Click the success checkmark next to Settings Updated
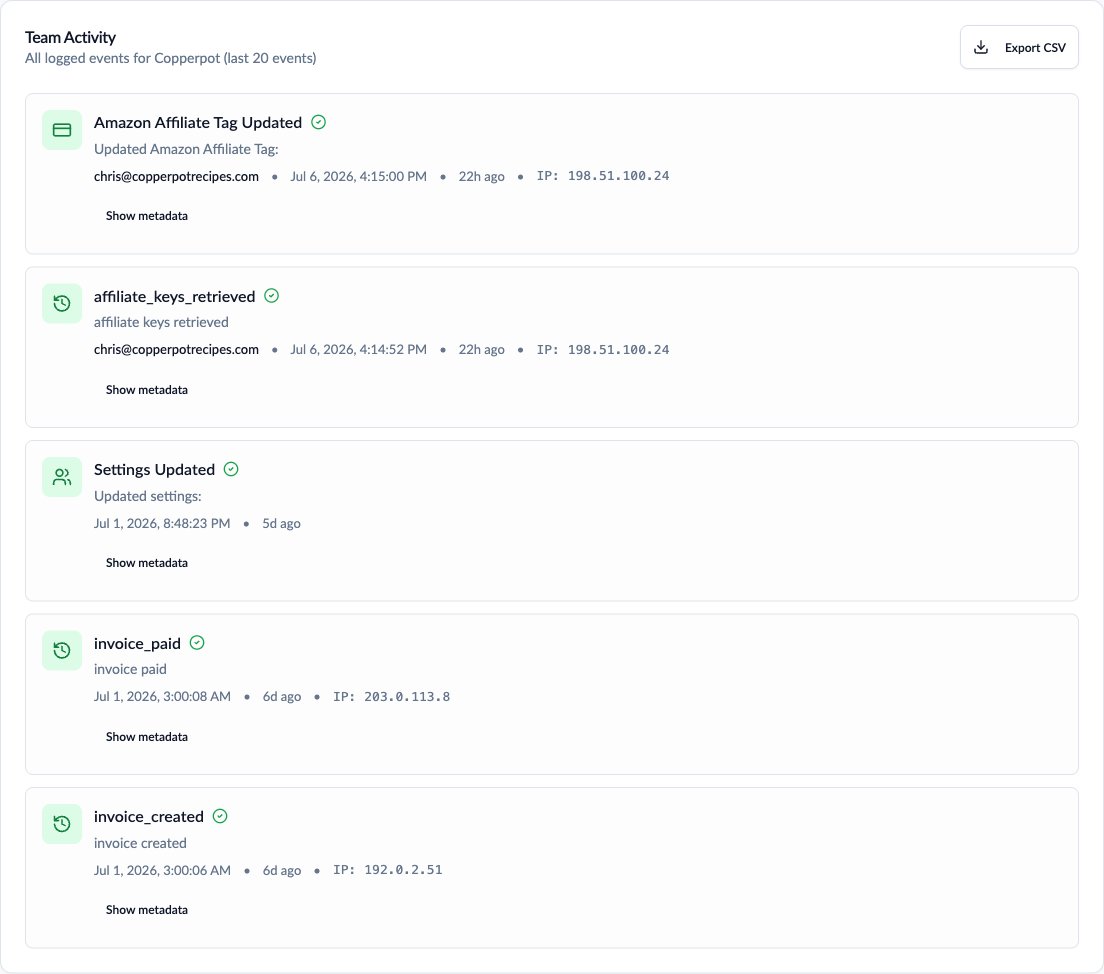This screenshot has height=974, width=1104. pyautogui.click(x=231, y=469)
